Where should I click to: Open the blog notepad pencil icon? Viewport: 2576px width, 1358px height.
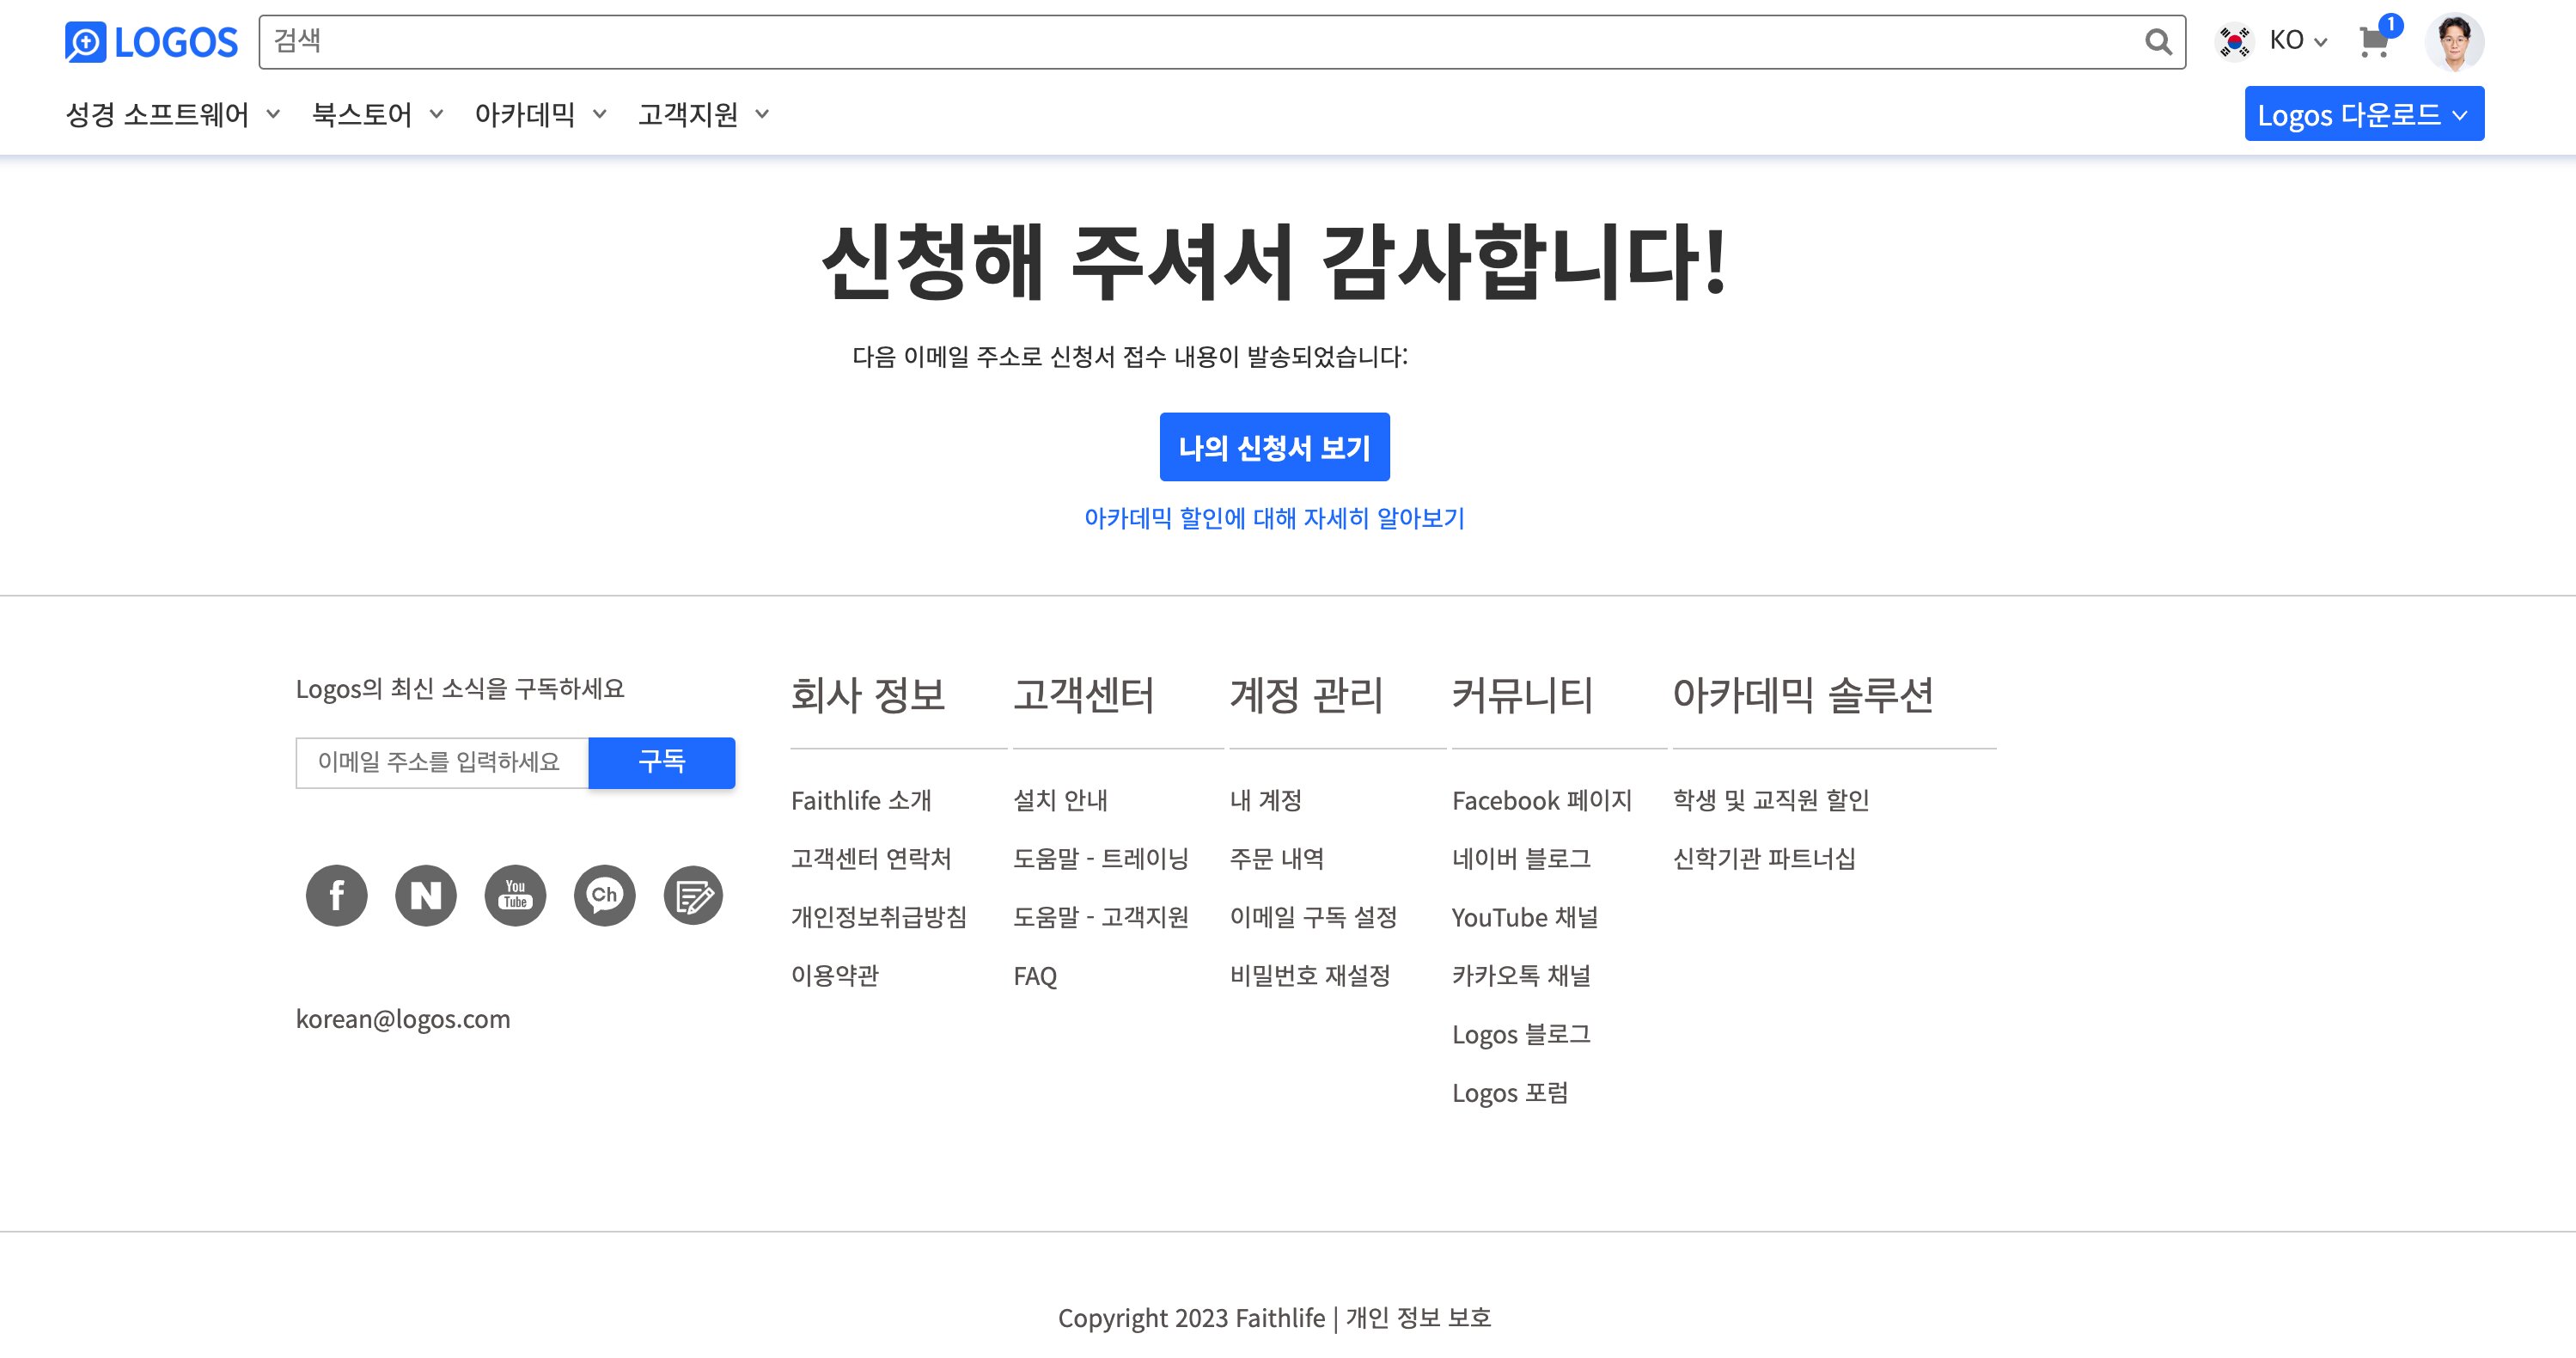click(693, 895)
